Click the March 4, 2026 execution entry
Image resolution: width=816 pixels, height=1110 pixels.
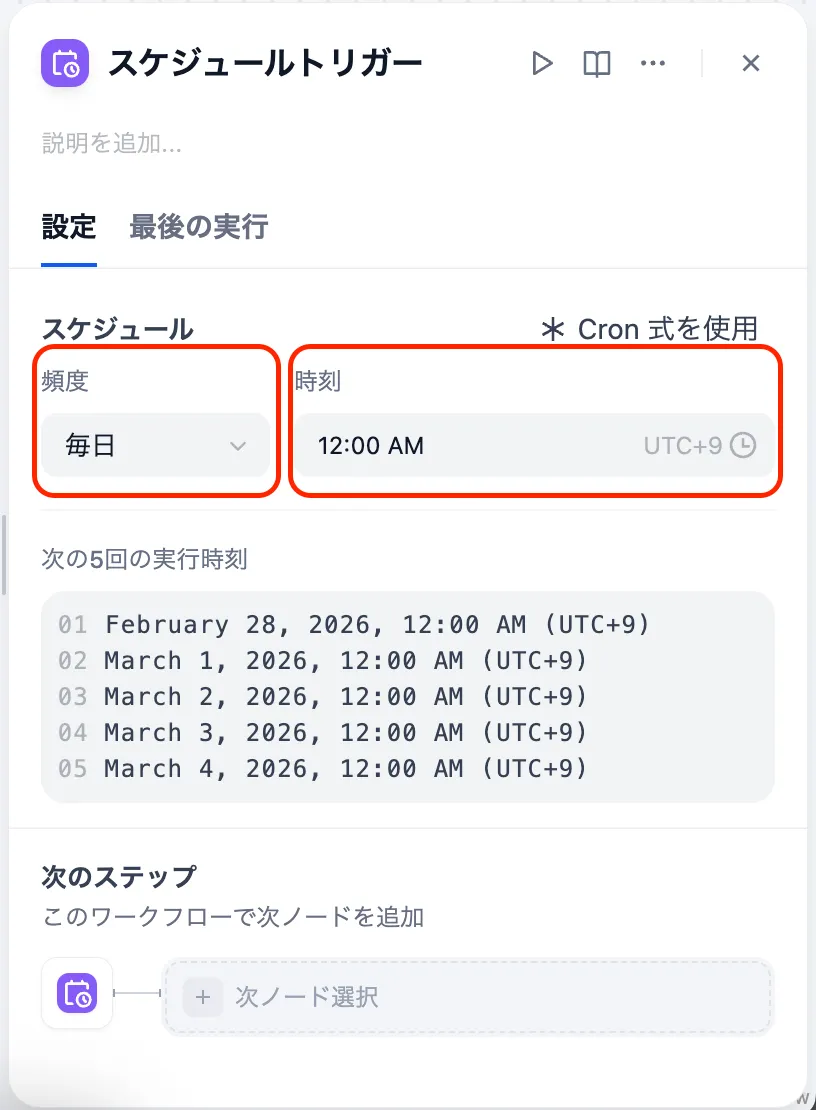[x=345, y=769]
